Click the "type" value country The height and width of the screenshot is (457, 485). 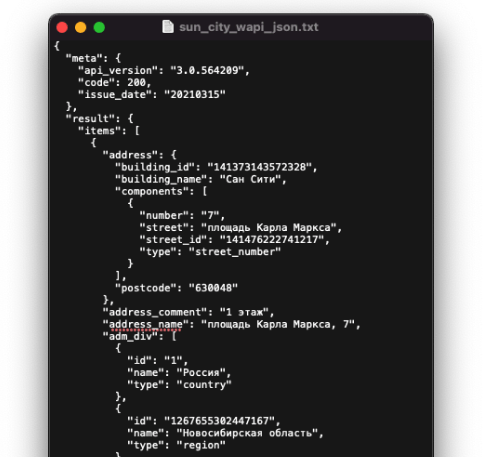click(x=204, y=385)
